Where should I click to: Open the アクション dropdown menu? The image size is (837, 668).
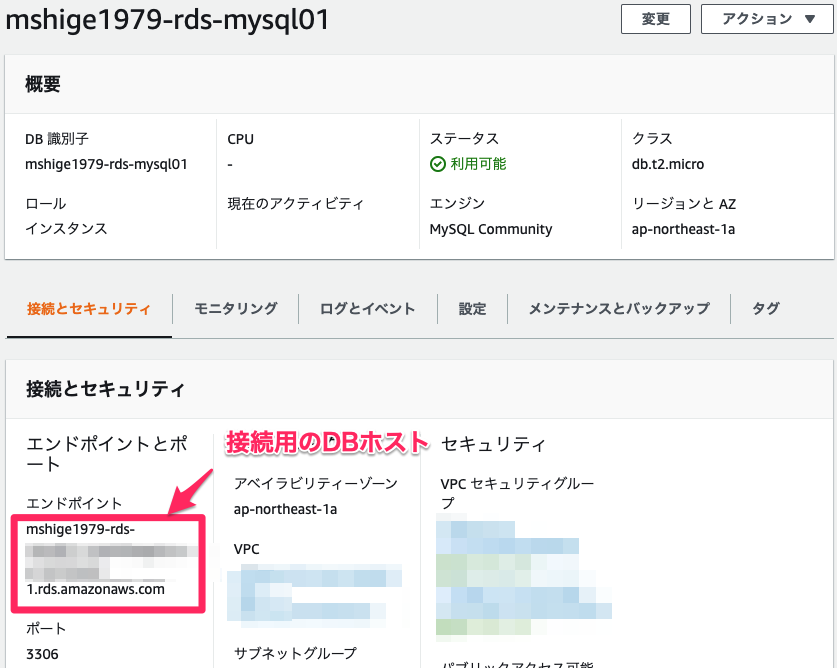click(766, 19)
